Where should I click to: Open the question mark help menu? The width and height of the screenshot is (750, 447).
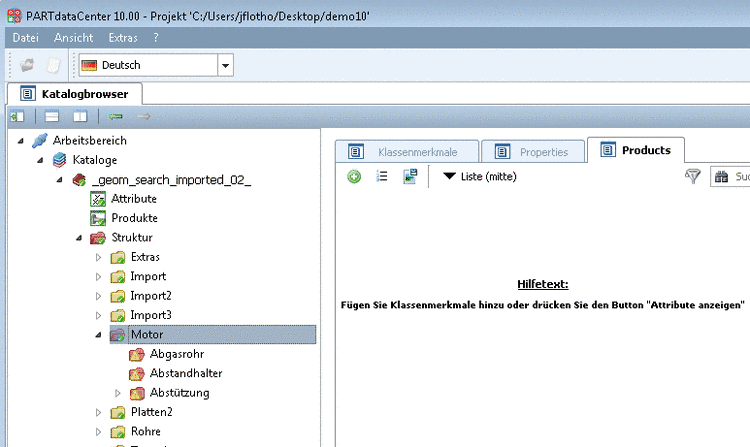[x=155, y=38]
